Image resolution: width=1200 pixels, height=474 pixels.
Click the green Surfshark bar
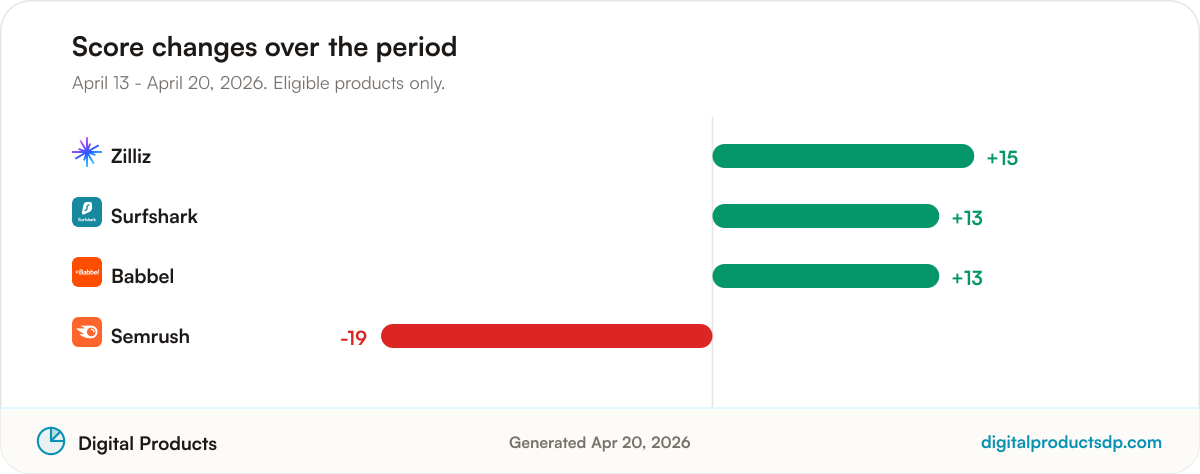pyautogui.click(x=826, y=216)
